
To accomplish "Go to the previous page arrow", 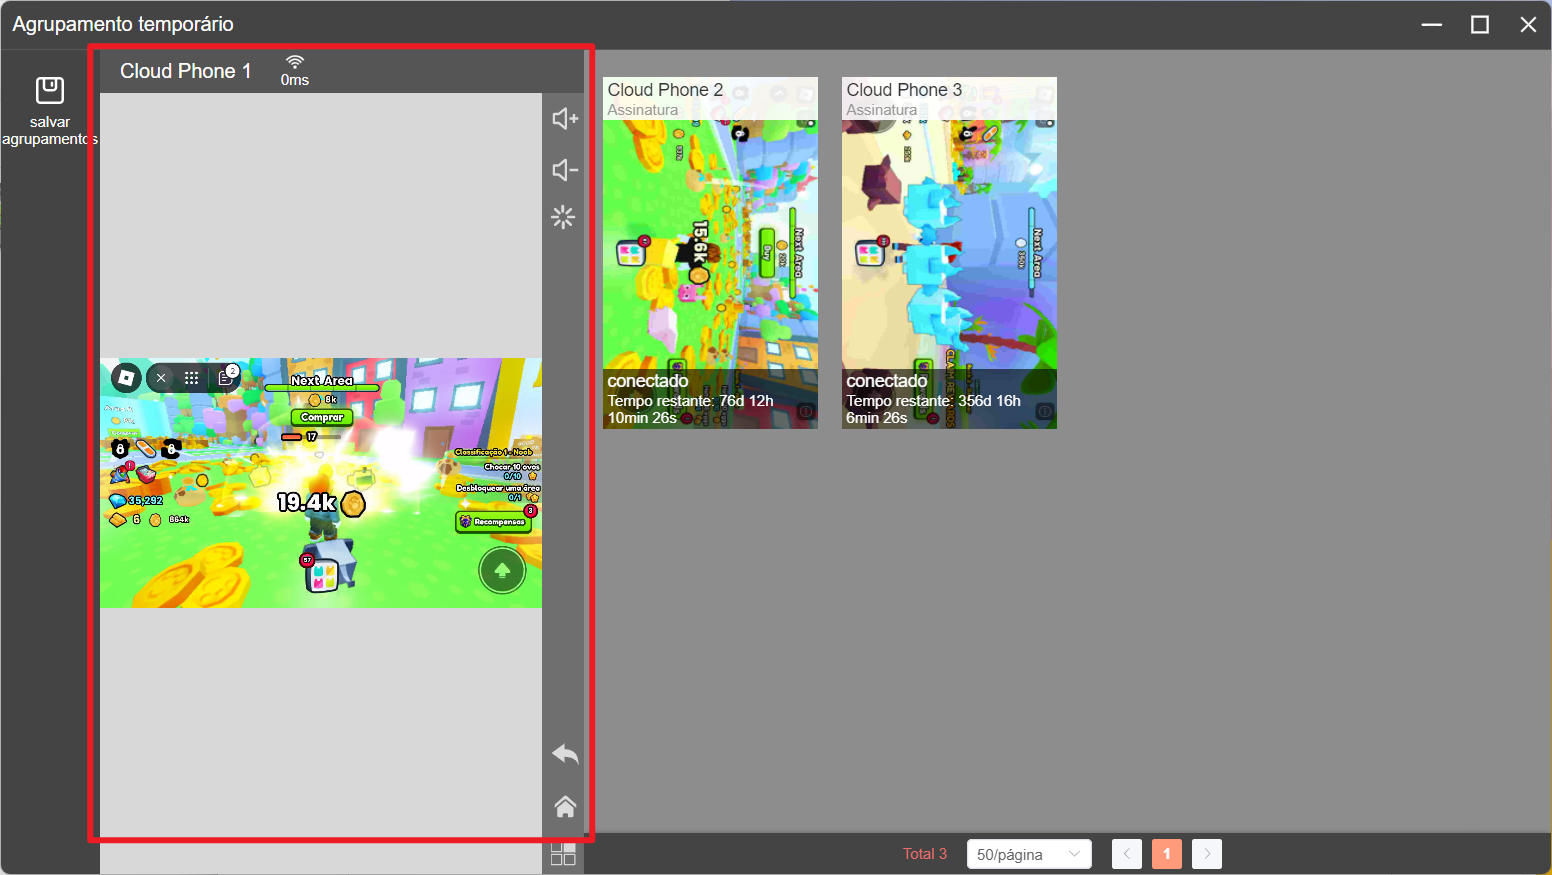I will [x=1127, y=854].
